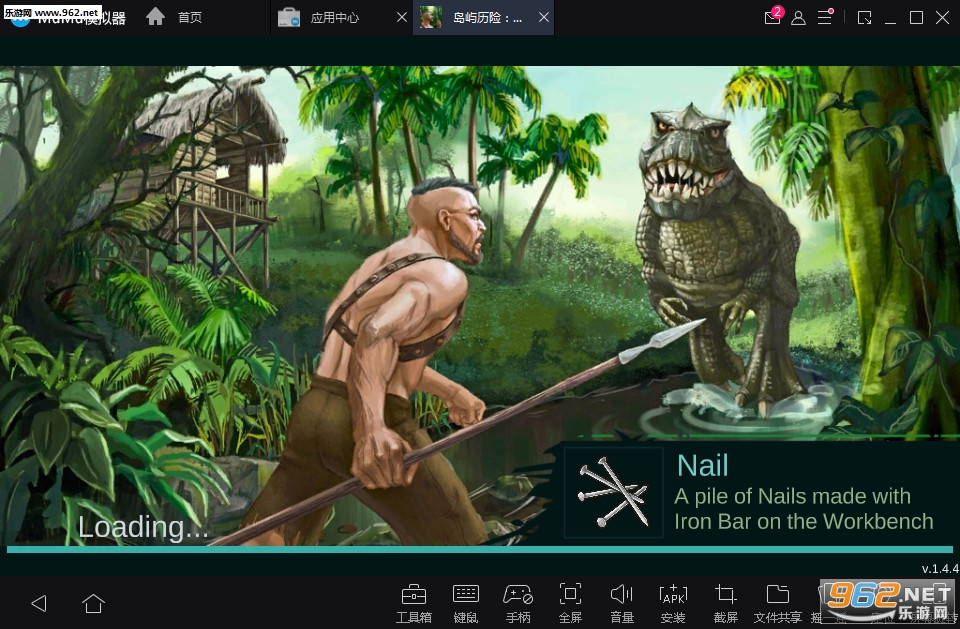This screenshot has height=629, width=960.
Task: Click the teal loading progress bar
Action: tap(480, 549)
